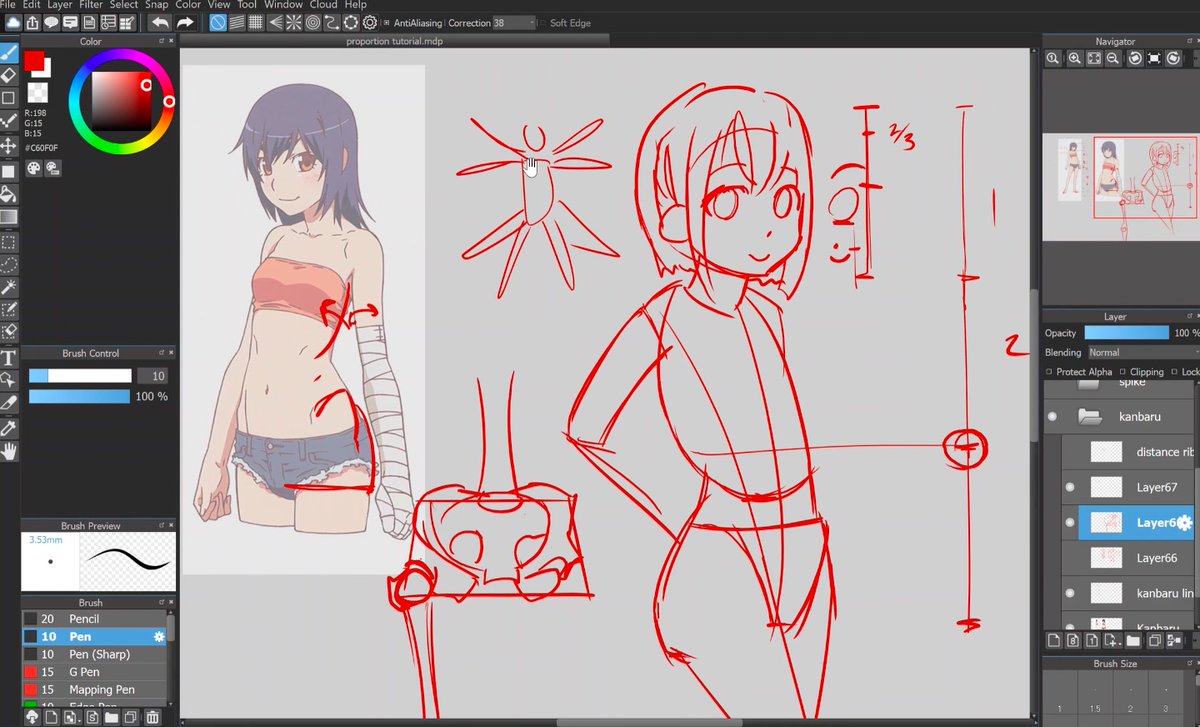Select the Move tool
The image size is (1200, 727).
click(8, 146)
